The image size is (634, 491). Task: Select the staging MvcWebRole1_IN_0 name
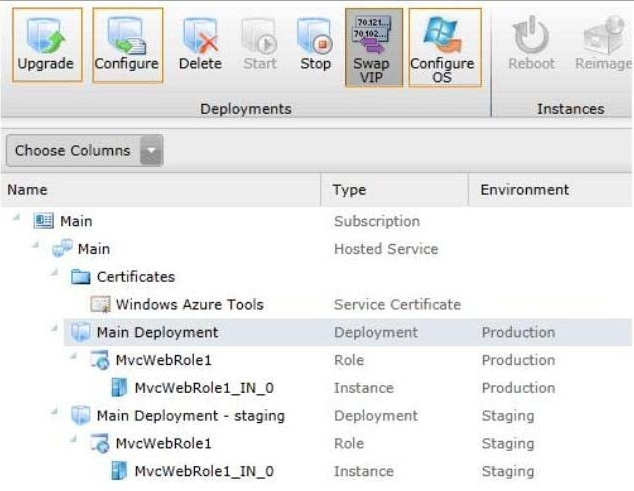204,471
